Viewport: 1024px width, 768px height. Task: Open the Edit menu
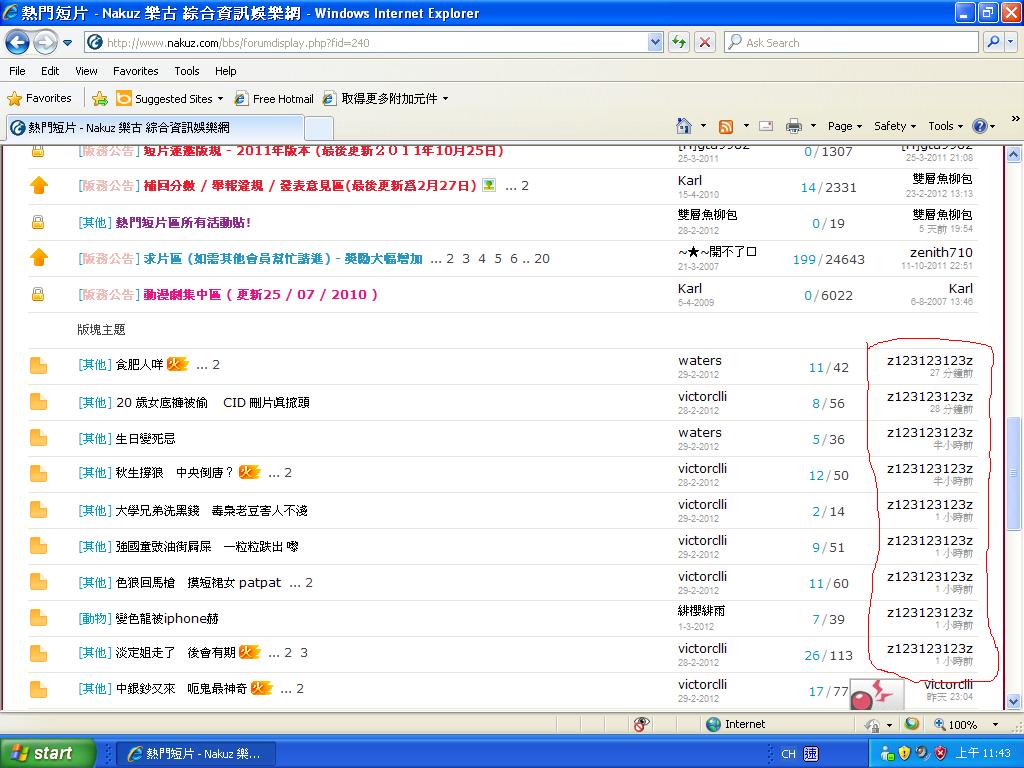point(50,71)
